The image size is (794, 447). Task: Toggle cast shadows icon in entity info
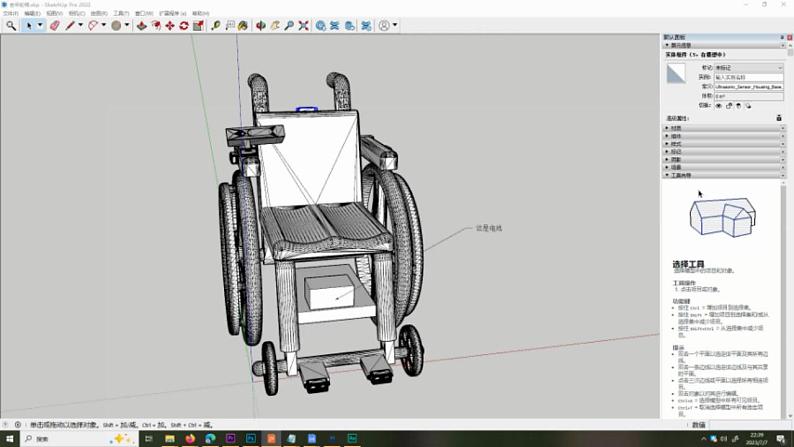(749, 105)
